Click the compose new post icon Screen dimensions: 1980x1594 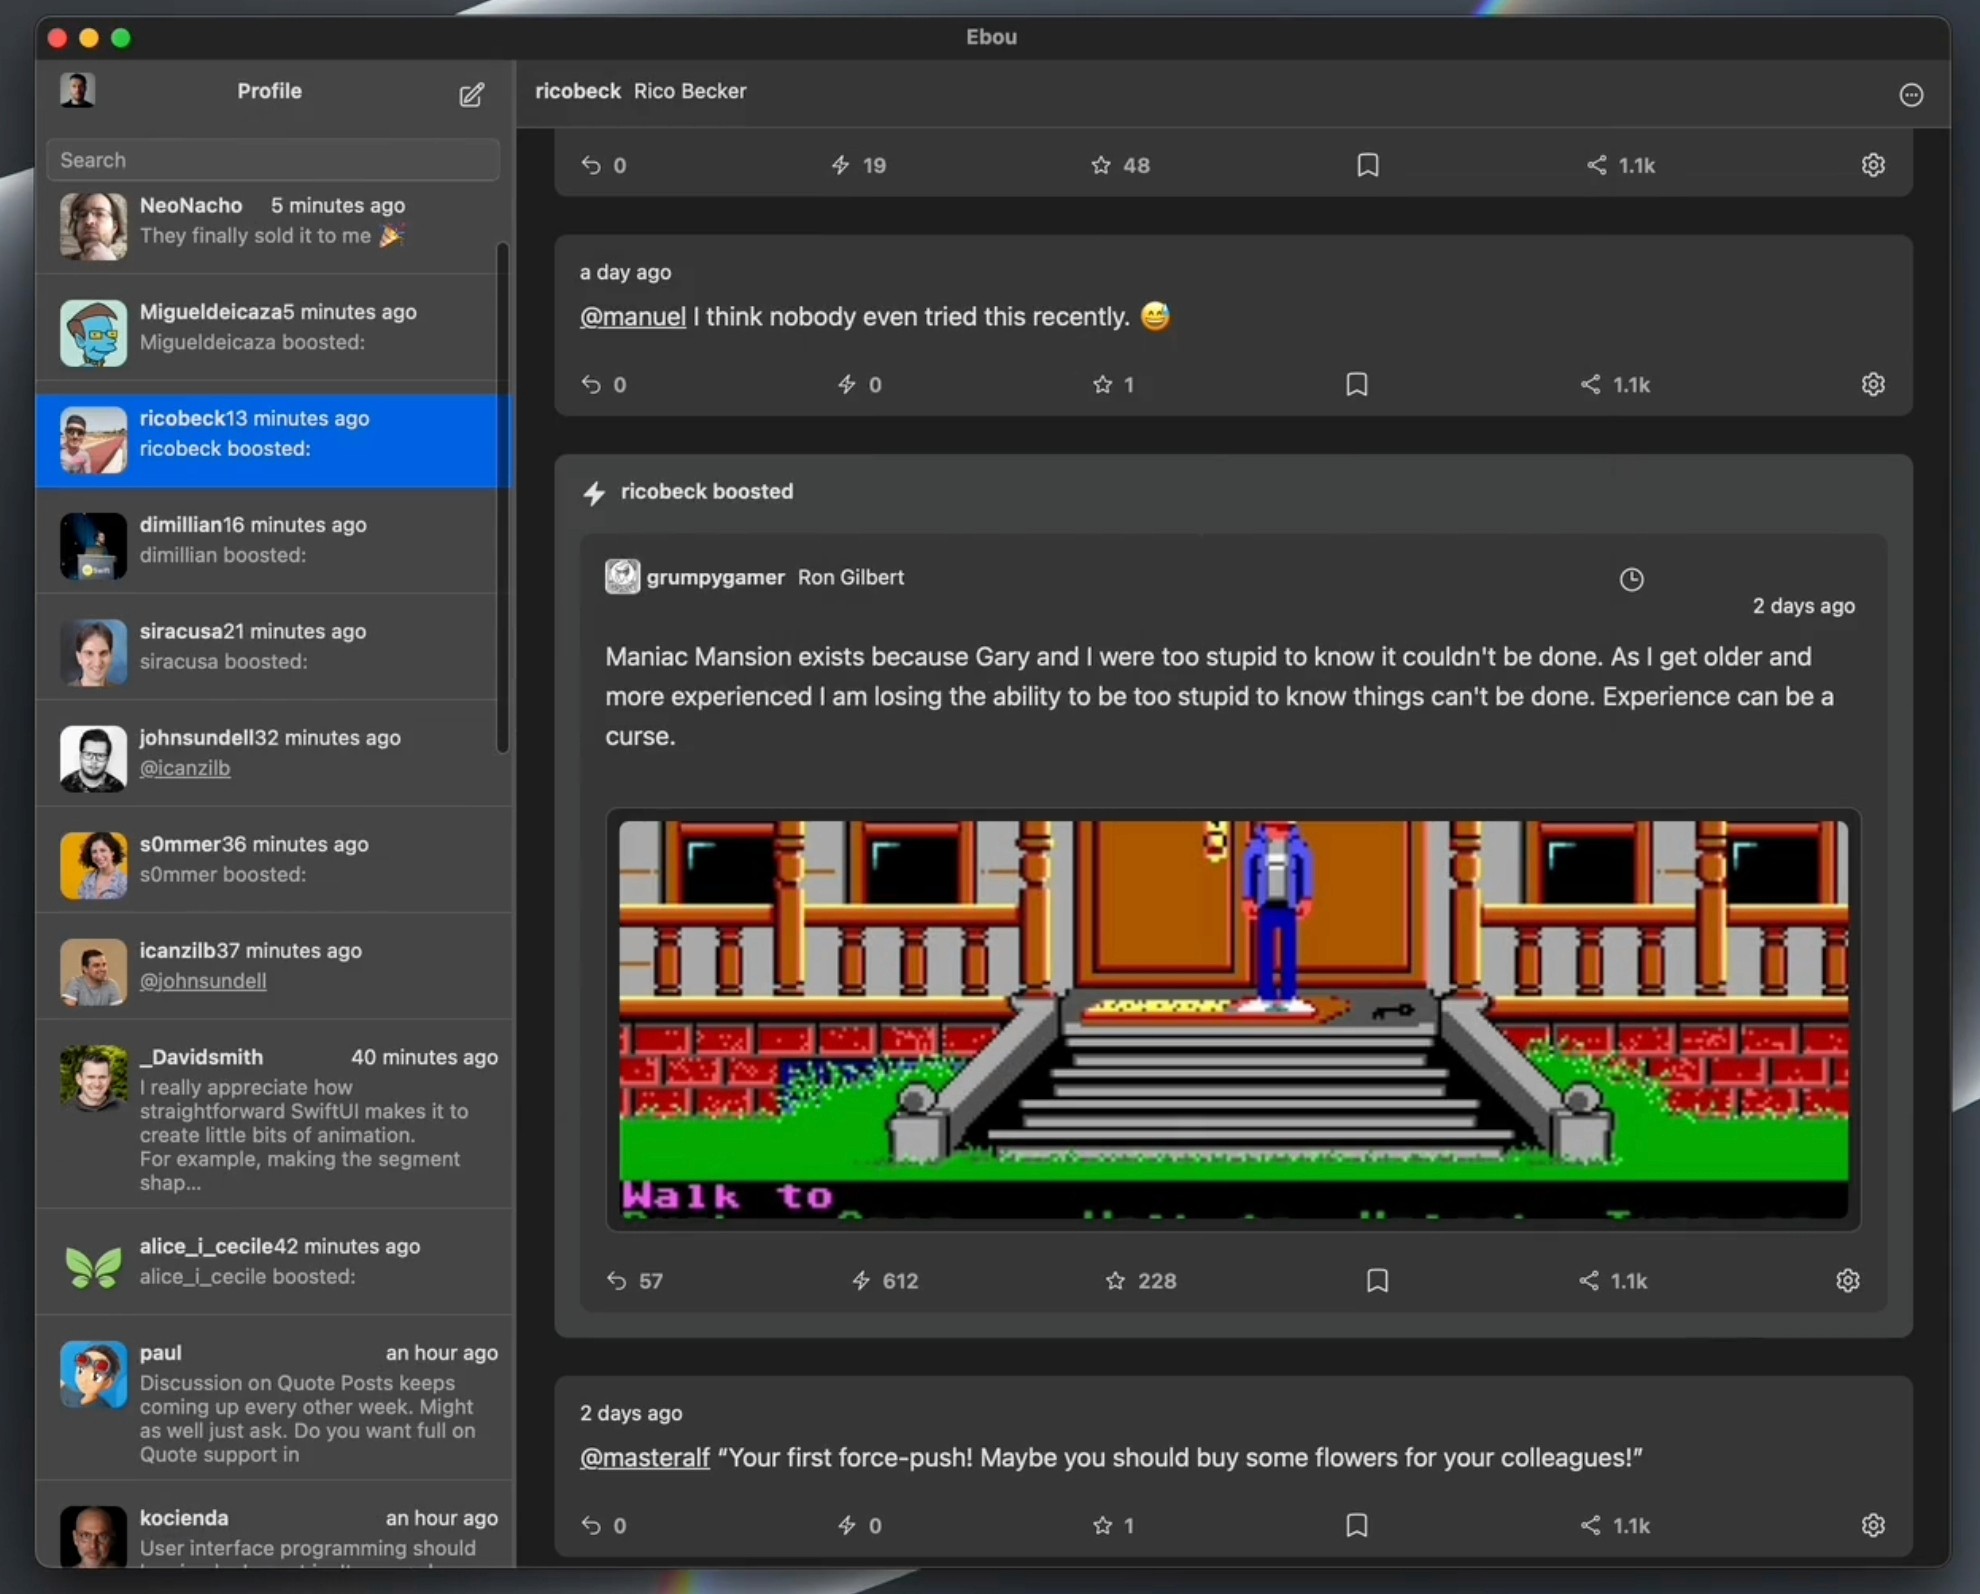(x=471, y=95)
